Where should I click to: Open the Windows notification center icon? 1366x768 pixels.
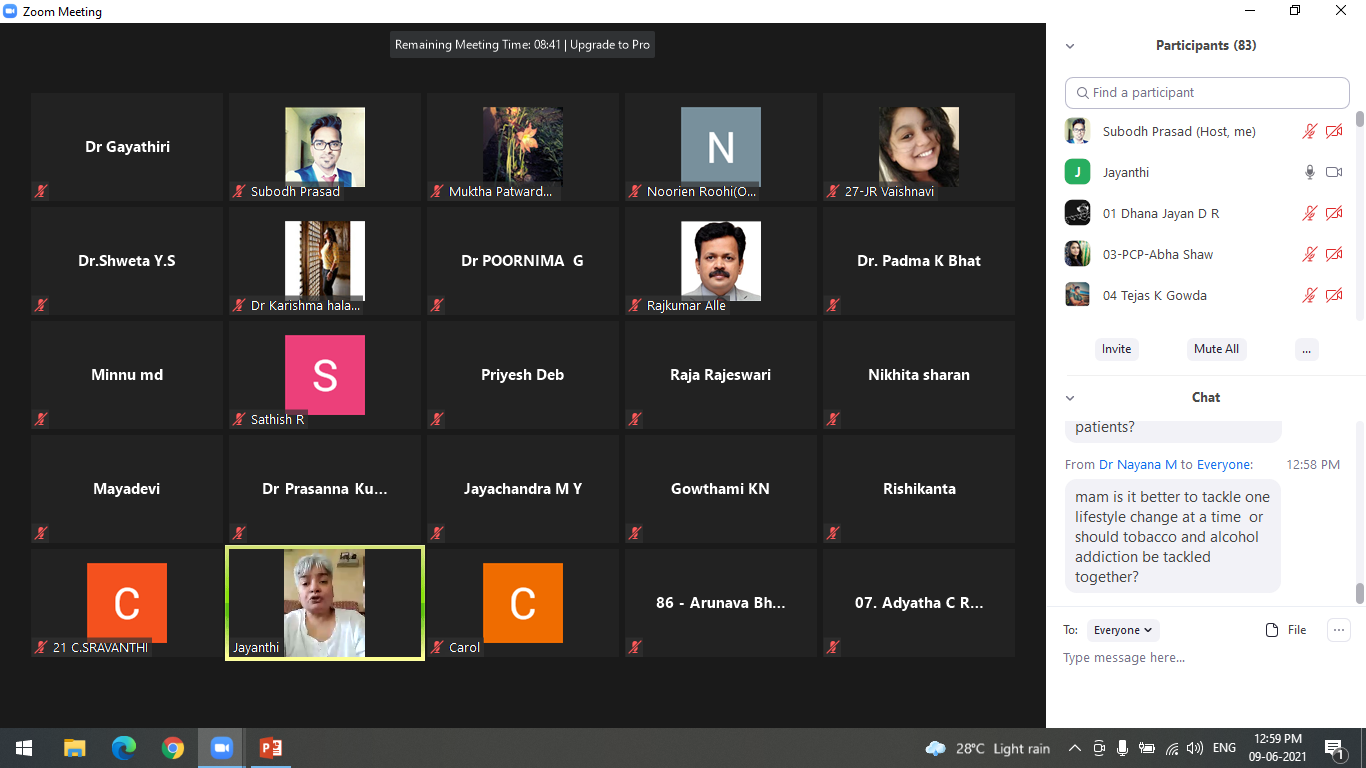click(1334, 748)
